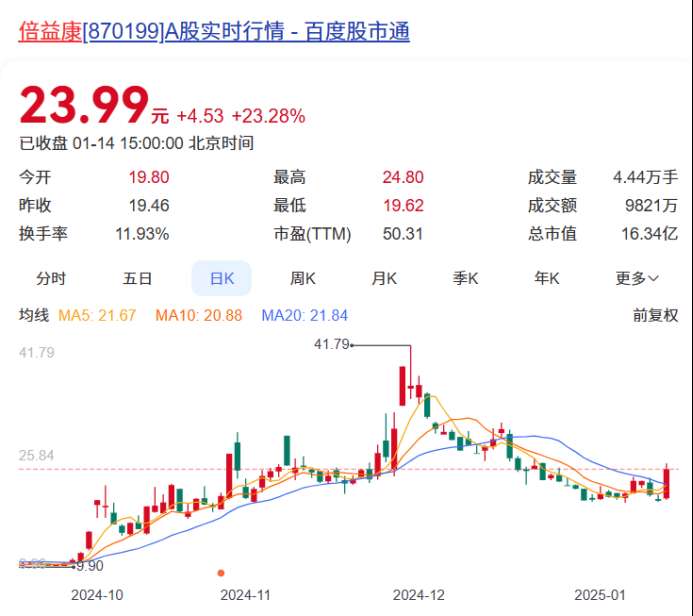Click the latest red candlestick on the chart
Image resolution: width=693 pixels, height=616 pixels.
coord(666,483)
